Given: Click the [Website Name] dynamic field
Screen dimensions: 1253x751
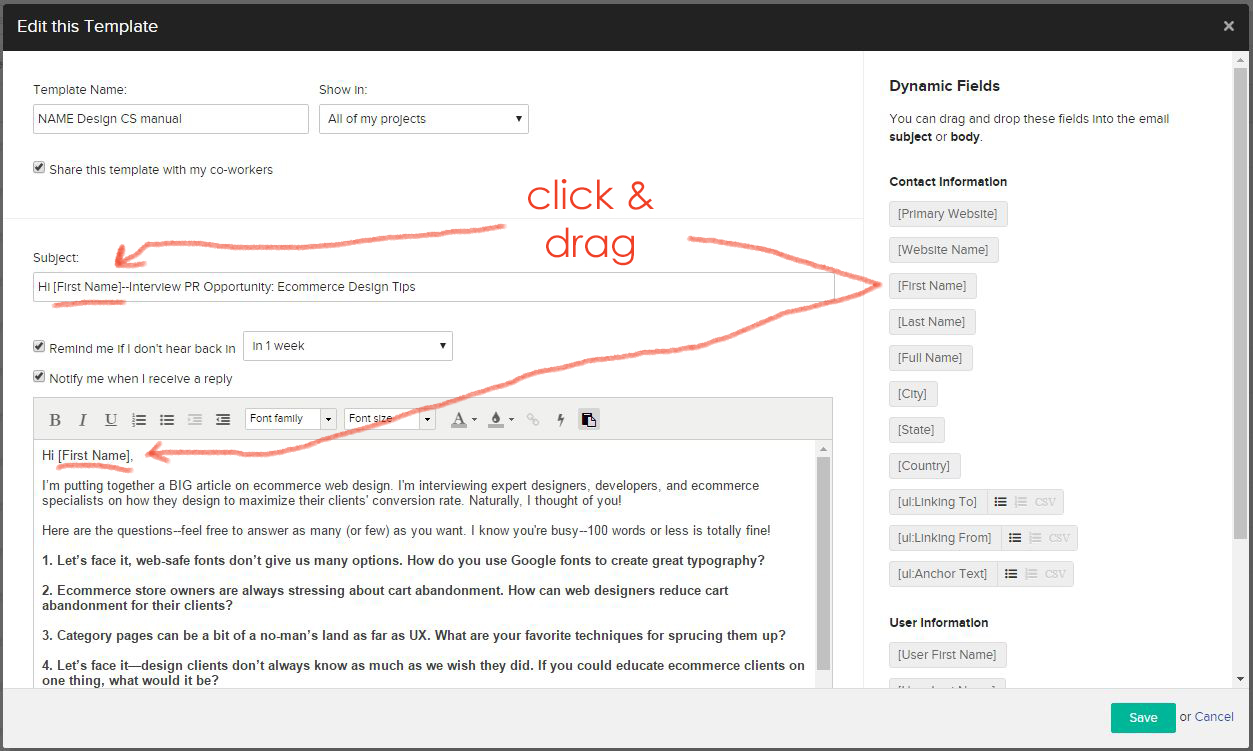Looking at the screenshot, I should click(x=943, y=250).
